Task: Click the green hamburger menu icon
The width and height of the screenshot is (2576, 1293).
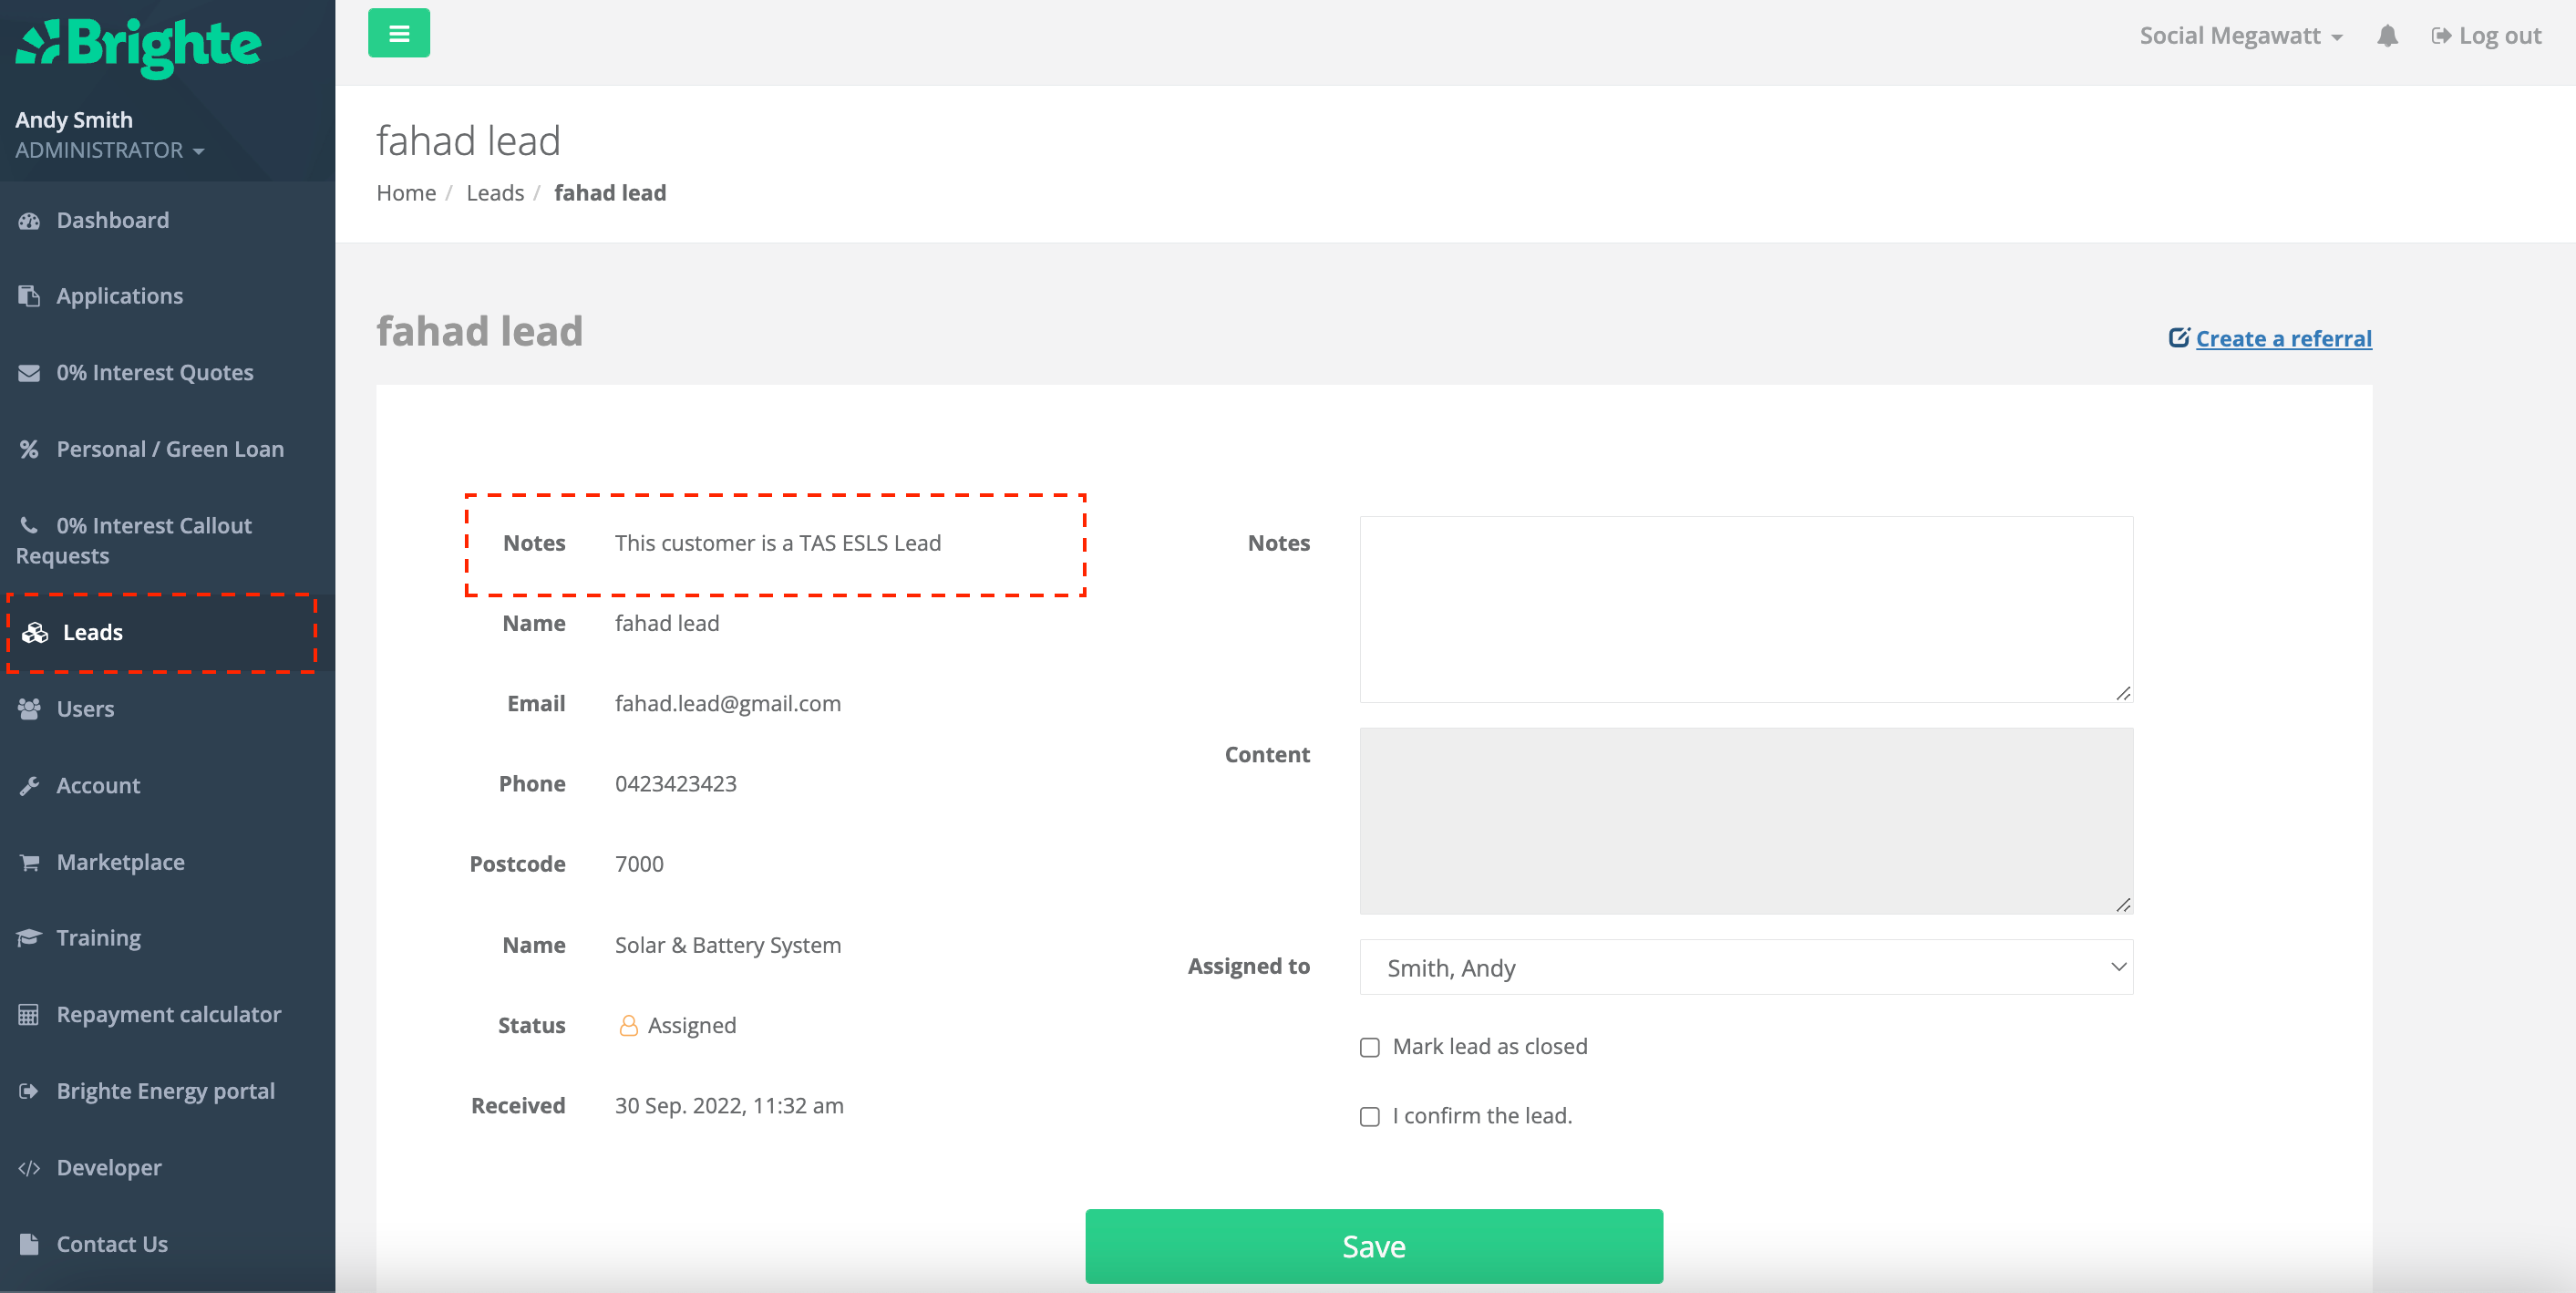Action: tap(398, 33)
